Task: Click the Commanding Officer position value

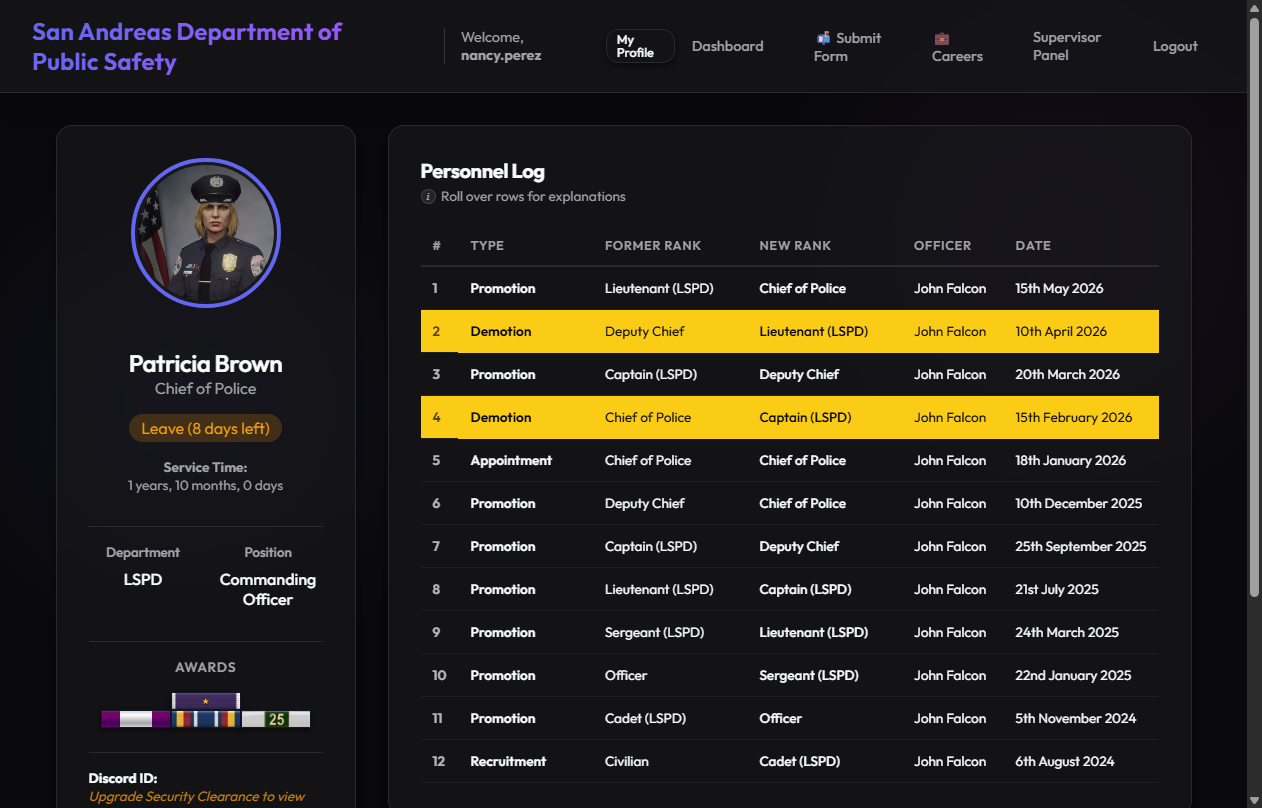Action: click(268, 589)
